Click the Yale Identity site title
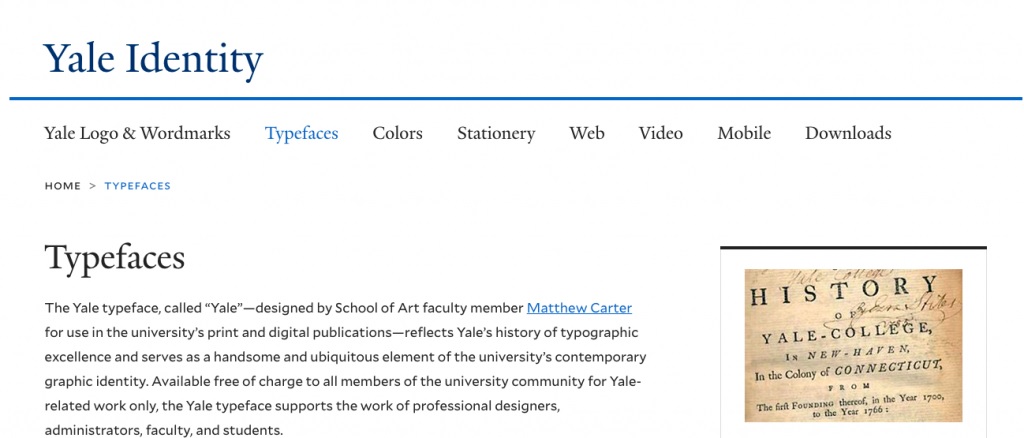 [153, 59]
